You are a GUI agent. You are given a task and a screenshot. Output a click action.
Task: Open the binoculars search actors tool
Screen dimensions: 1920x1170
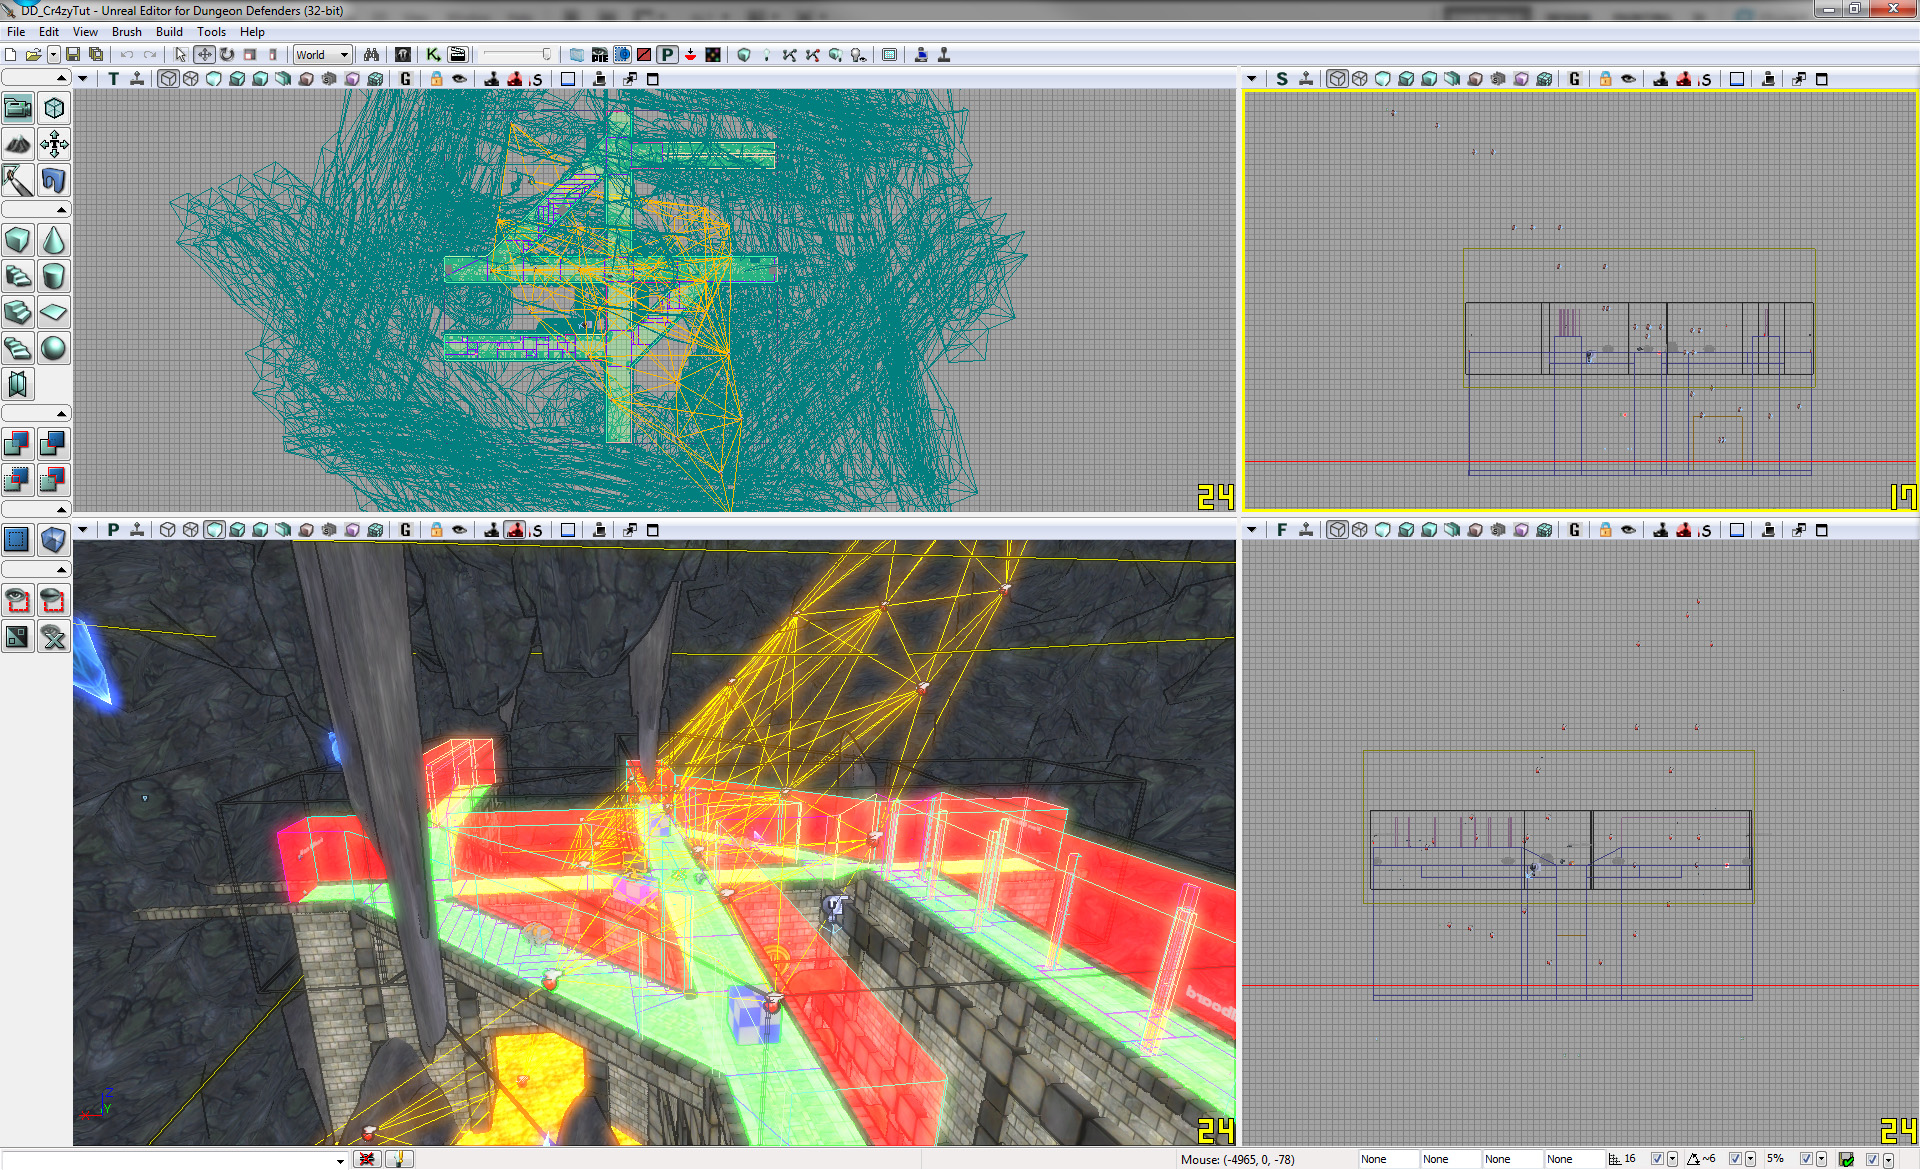coord(371,55)
